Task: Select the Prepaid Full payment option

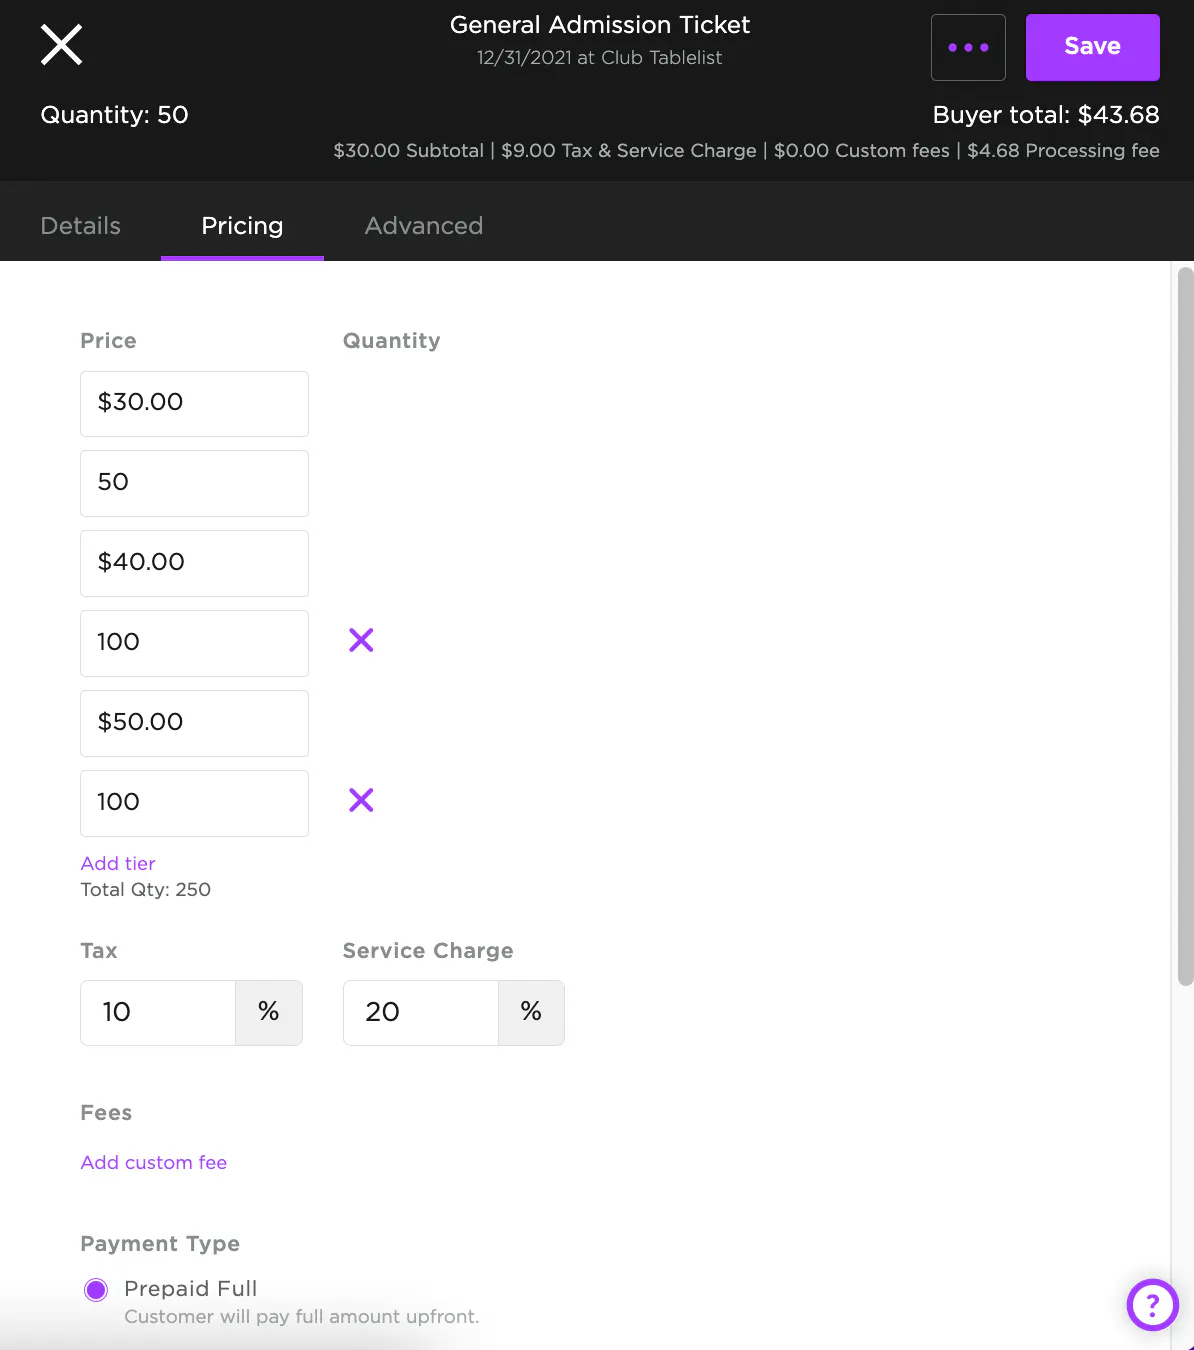Action: (x=96, y=1289)
